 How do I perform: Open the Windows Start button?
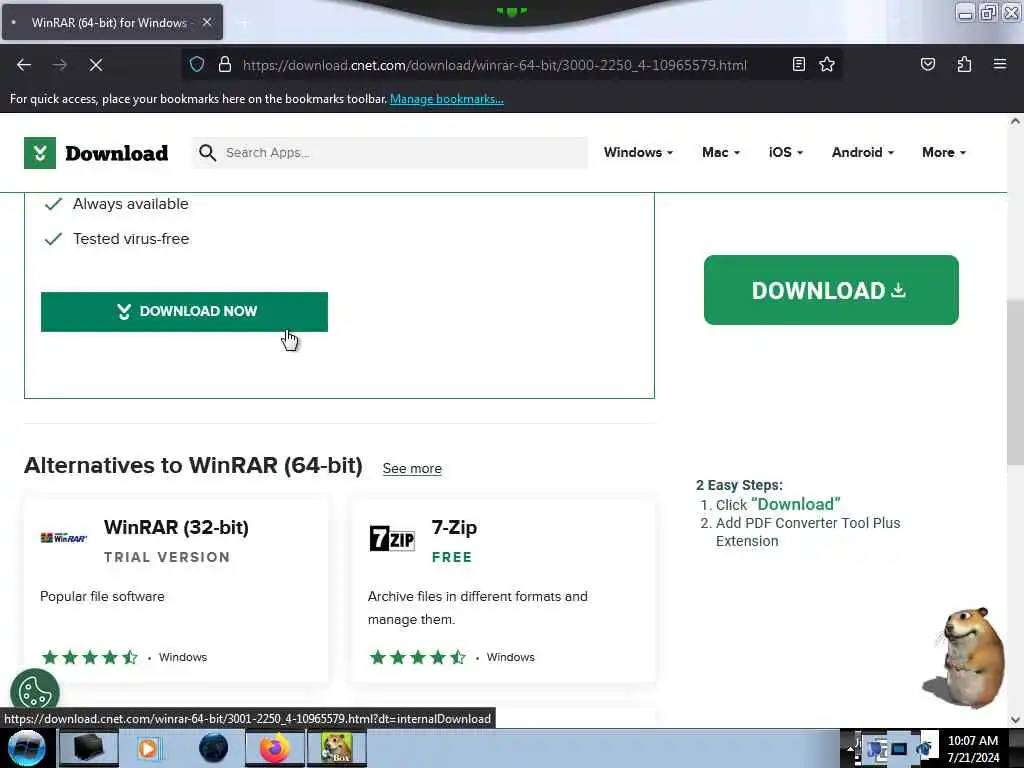[27, 748]
